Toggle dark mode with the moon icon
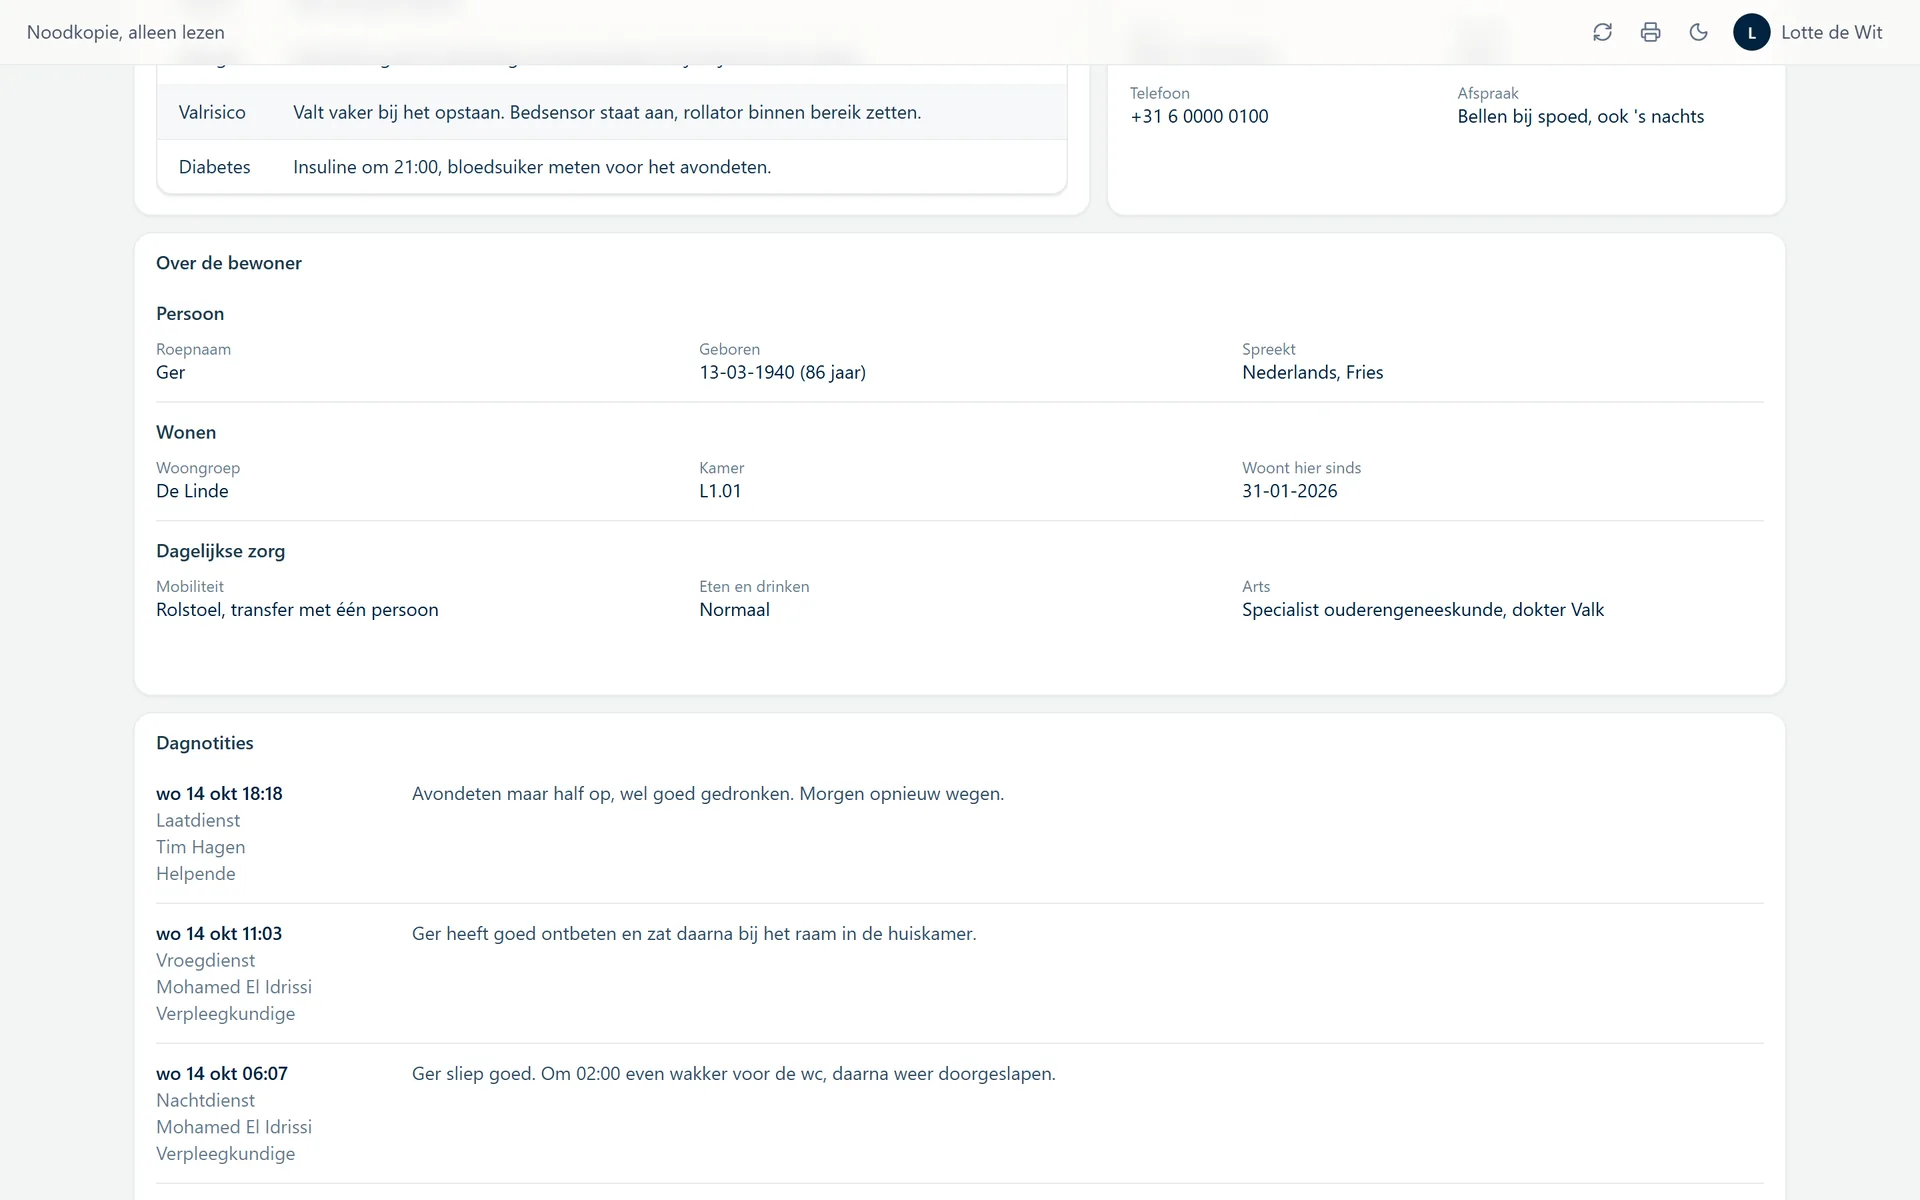Screen dimensions: 1920x1200 tap(1698, 32)
